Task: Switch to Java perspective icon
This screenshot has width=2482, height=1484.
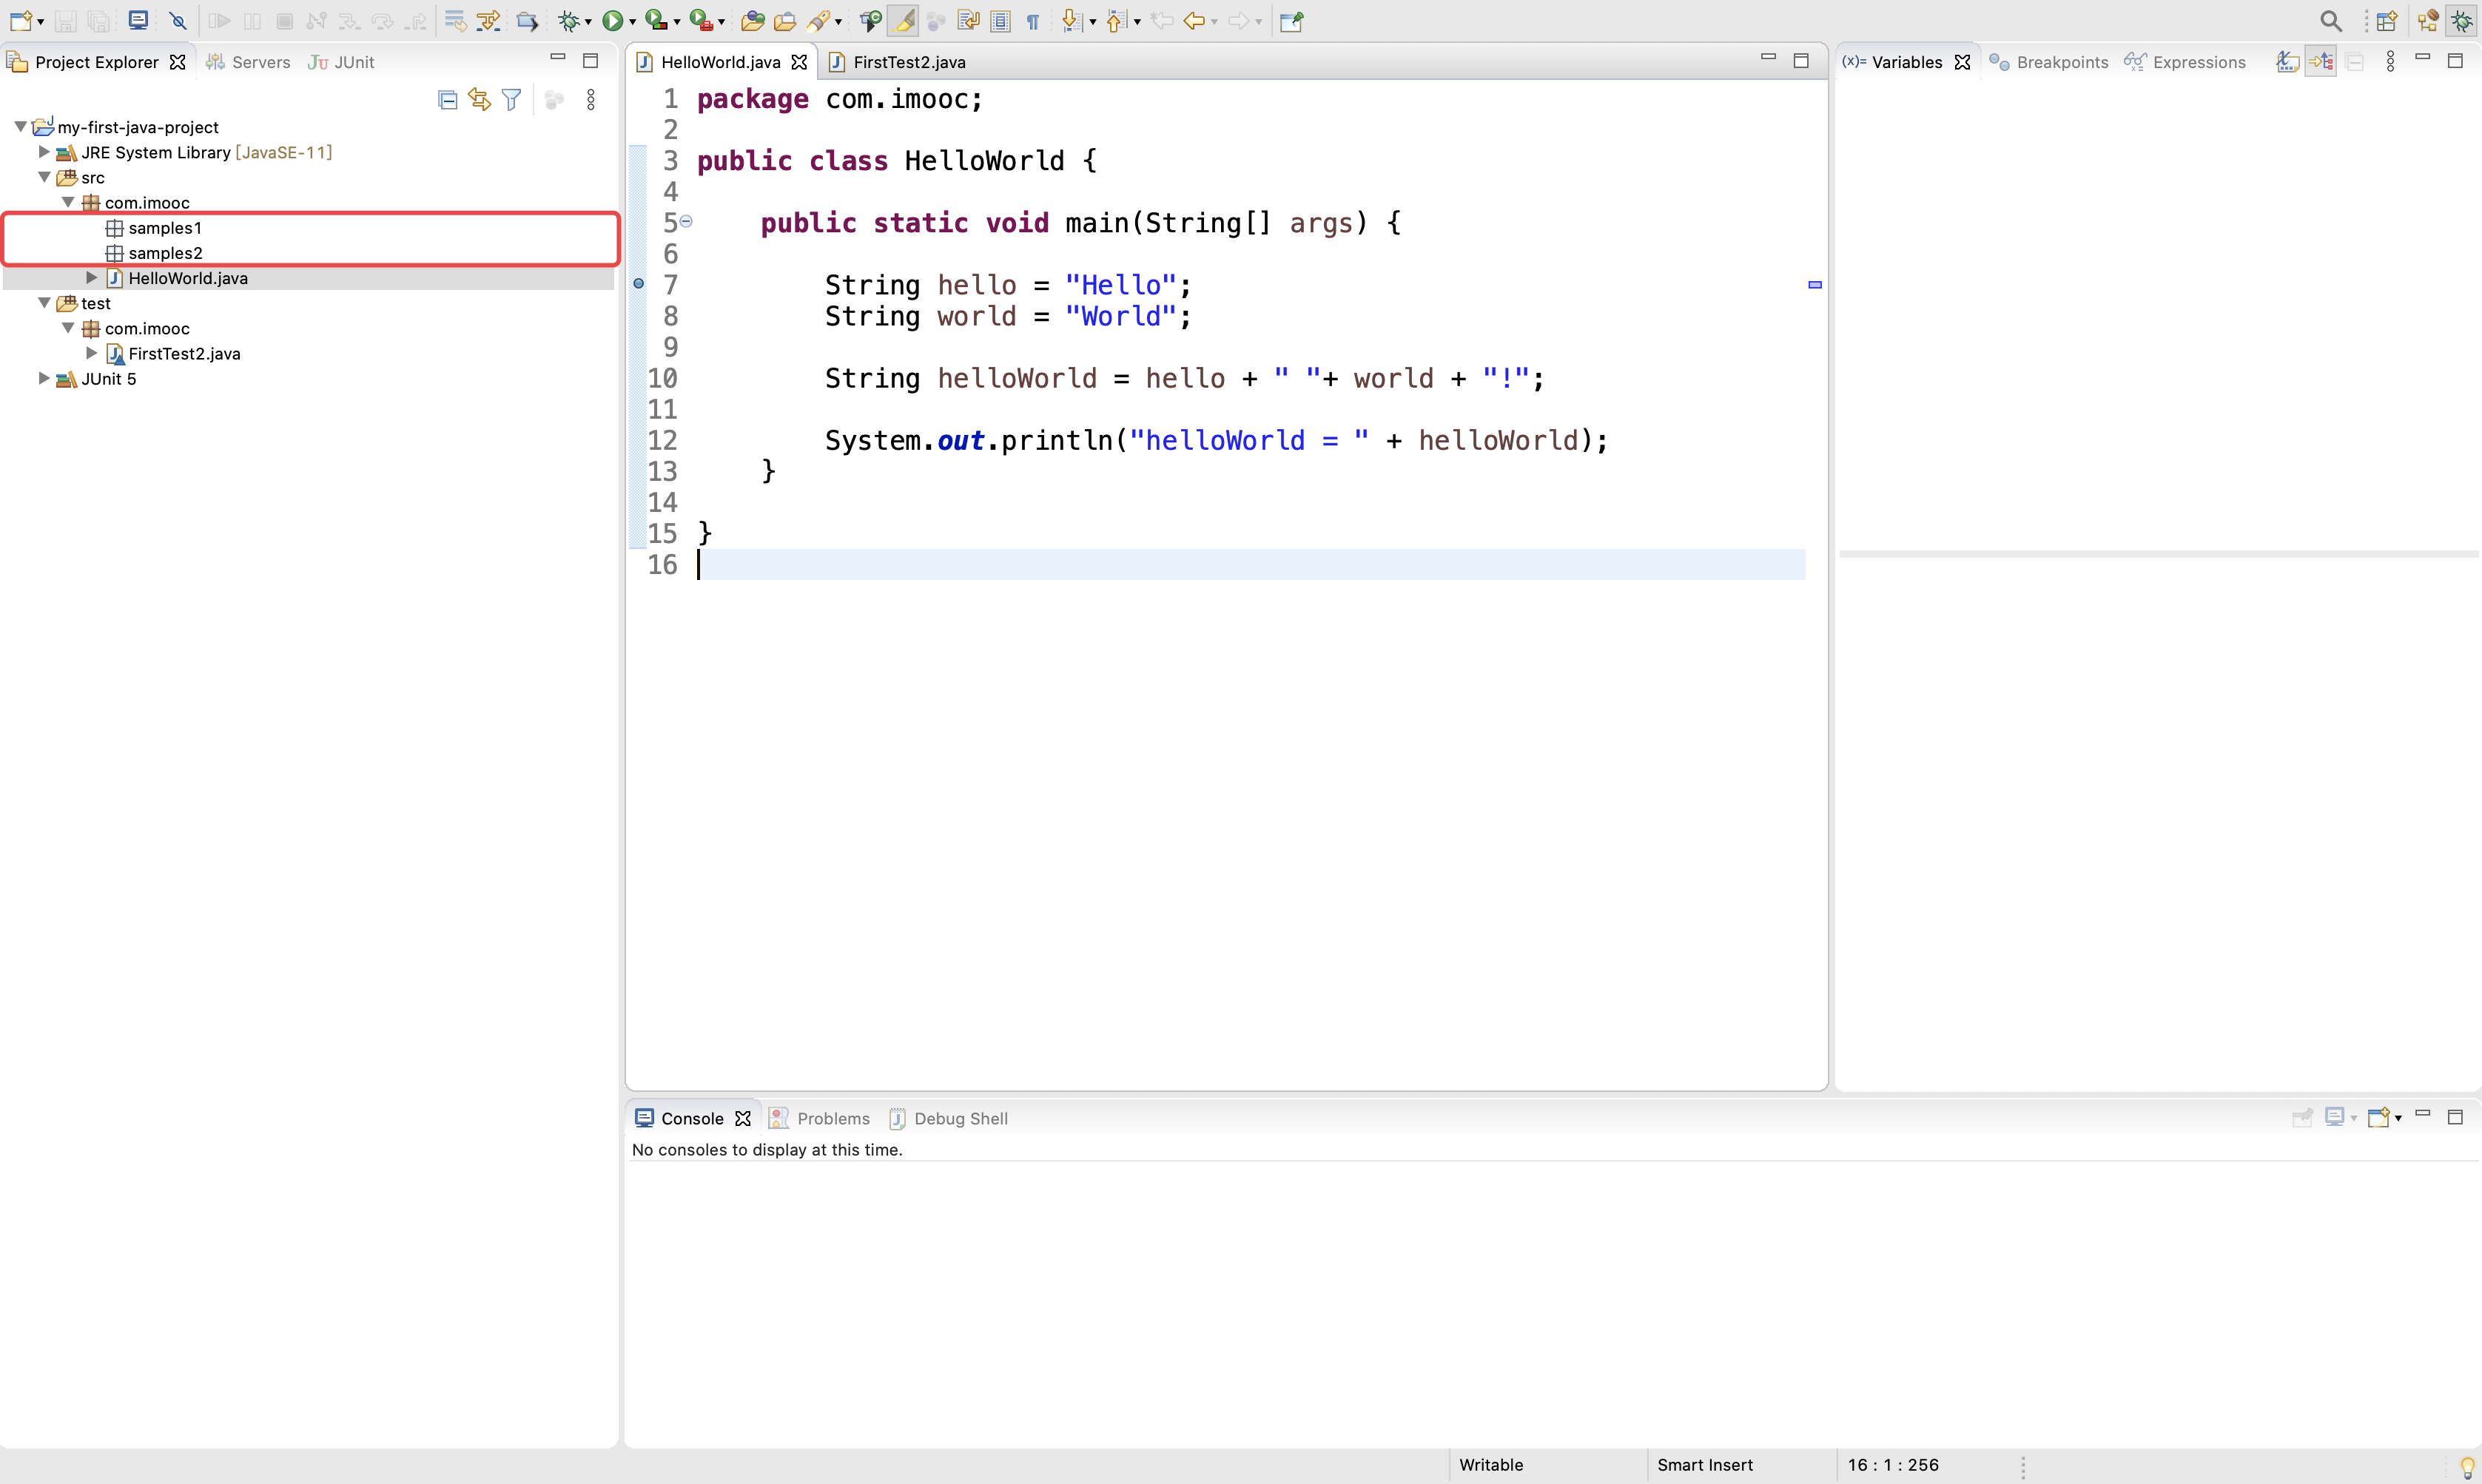Action: (x=2428, y=21)
